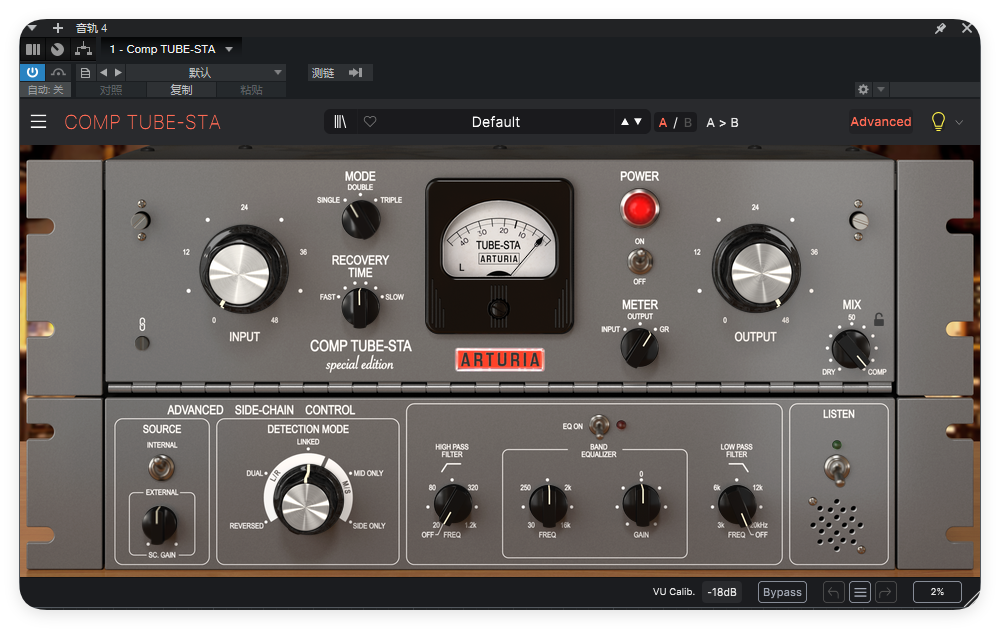The width and height of the screenshot is (1000, 629).
Task: Click the 粘贴 paste button
Action: tap(251, 90)
